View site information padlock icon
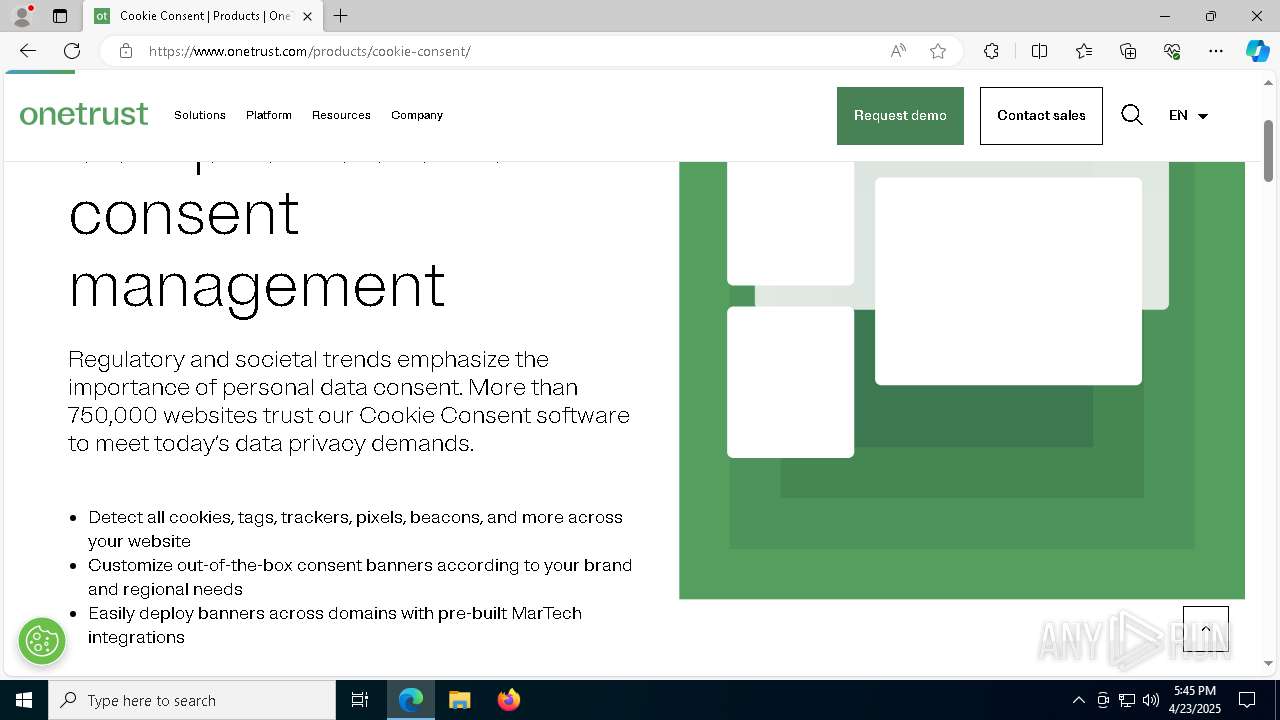 [x=126, y=51]
